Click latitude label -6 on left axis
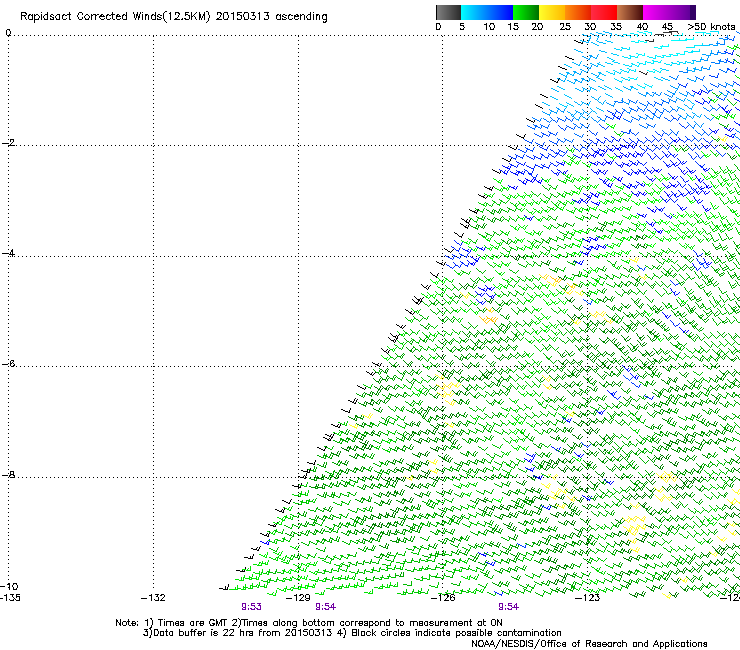Viewport: 740px width, 650px height. (x=8, y=363)
